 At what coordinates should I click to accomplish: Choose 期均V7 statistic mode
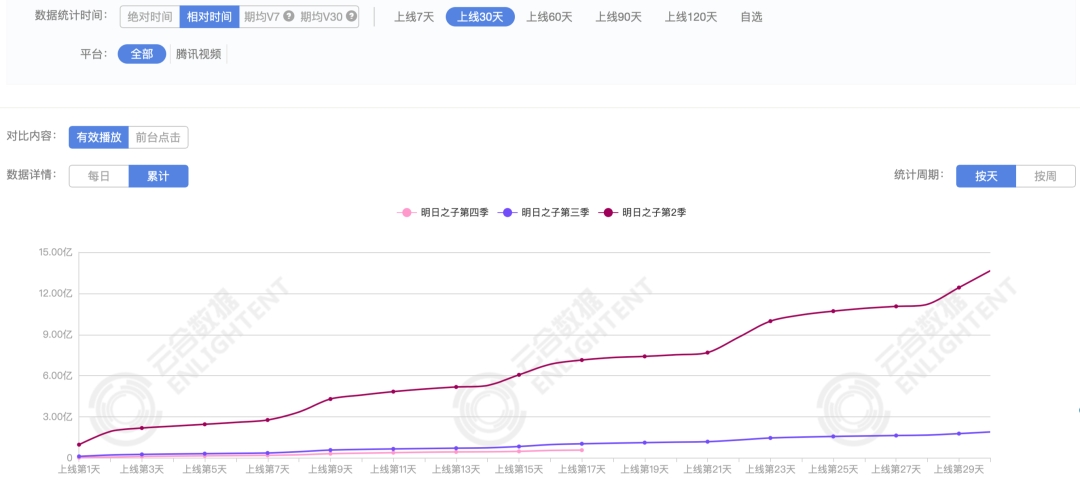click(x=262, y=17)
